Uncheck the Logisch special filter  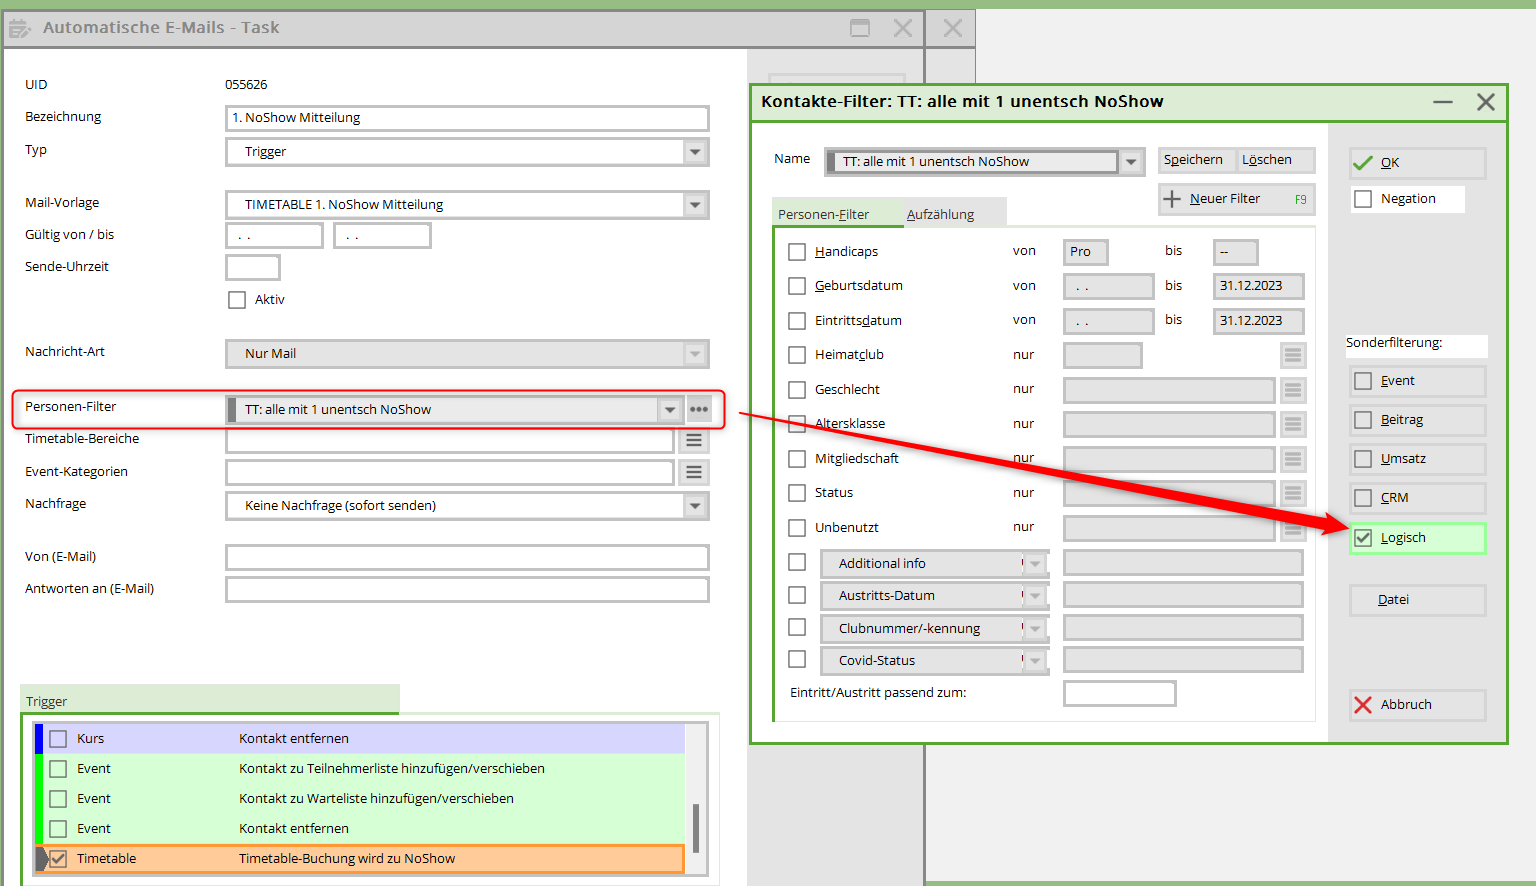(1363, 538)
